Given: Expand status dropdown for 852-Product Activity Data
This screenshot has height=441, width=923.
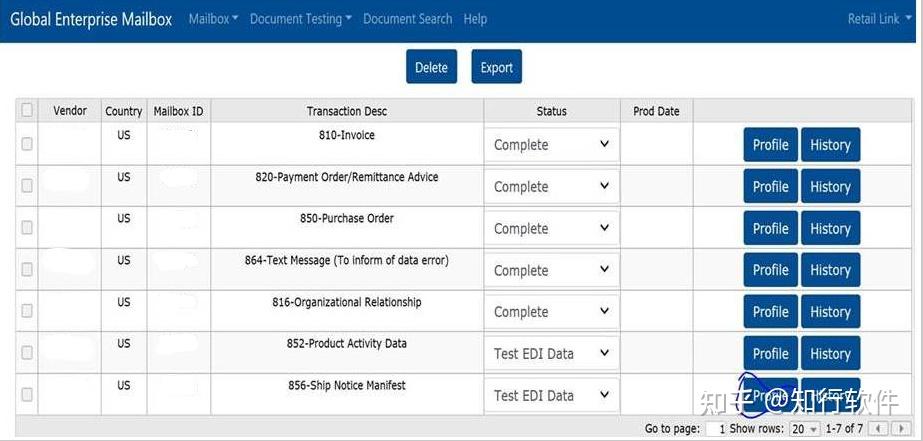Looking at the screenshot, I should (552, 354).
